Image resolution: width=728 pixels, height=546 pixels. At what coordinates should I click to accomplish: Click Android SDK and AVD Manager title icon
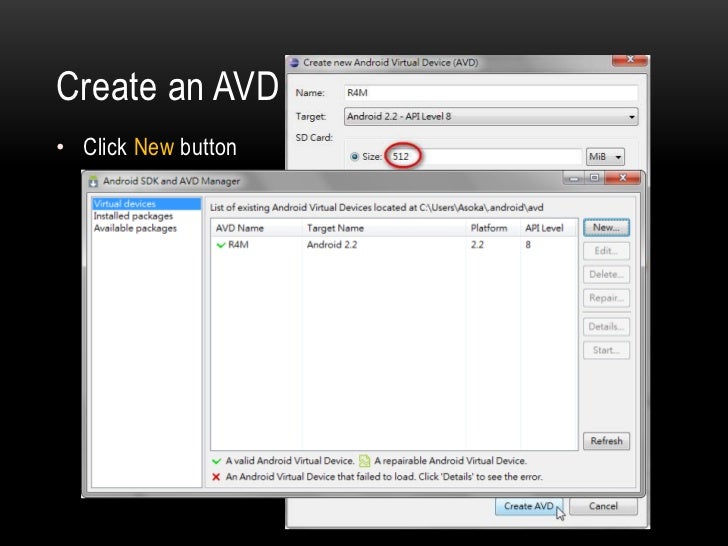pos(93,182)
